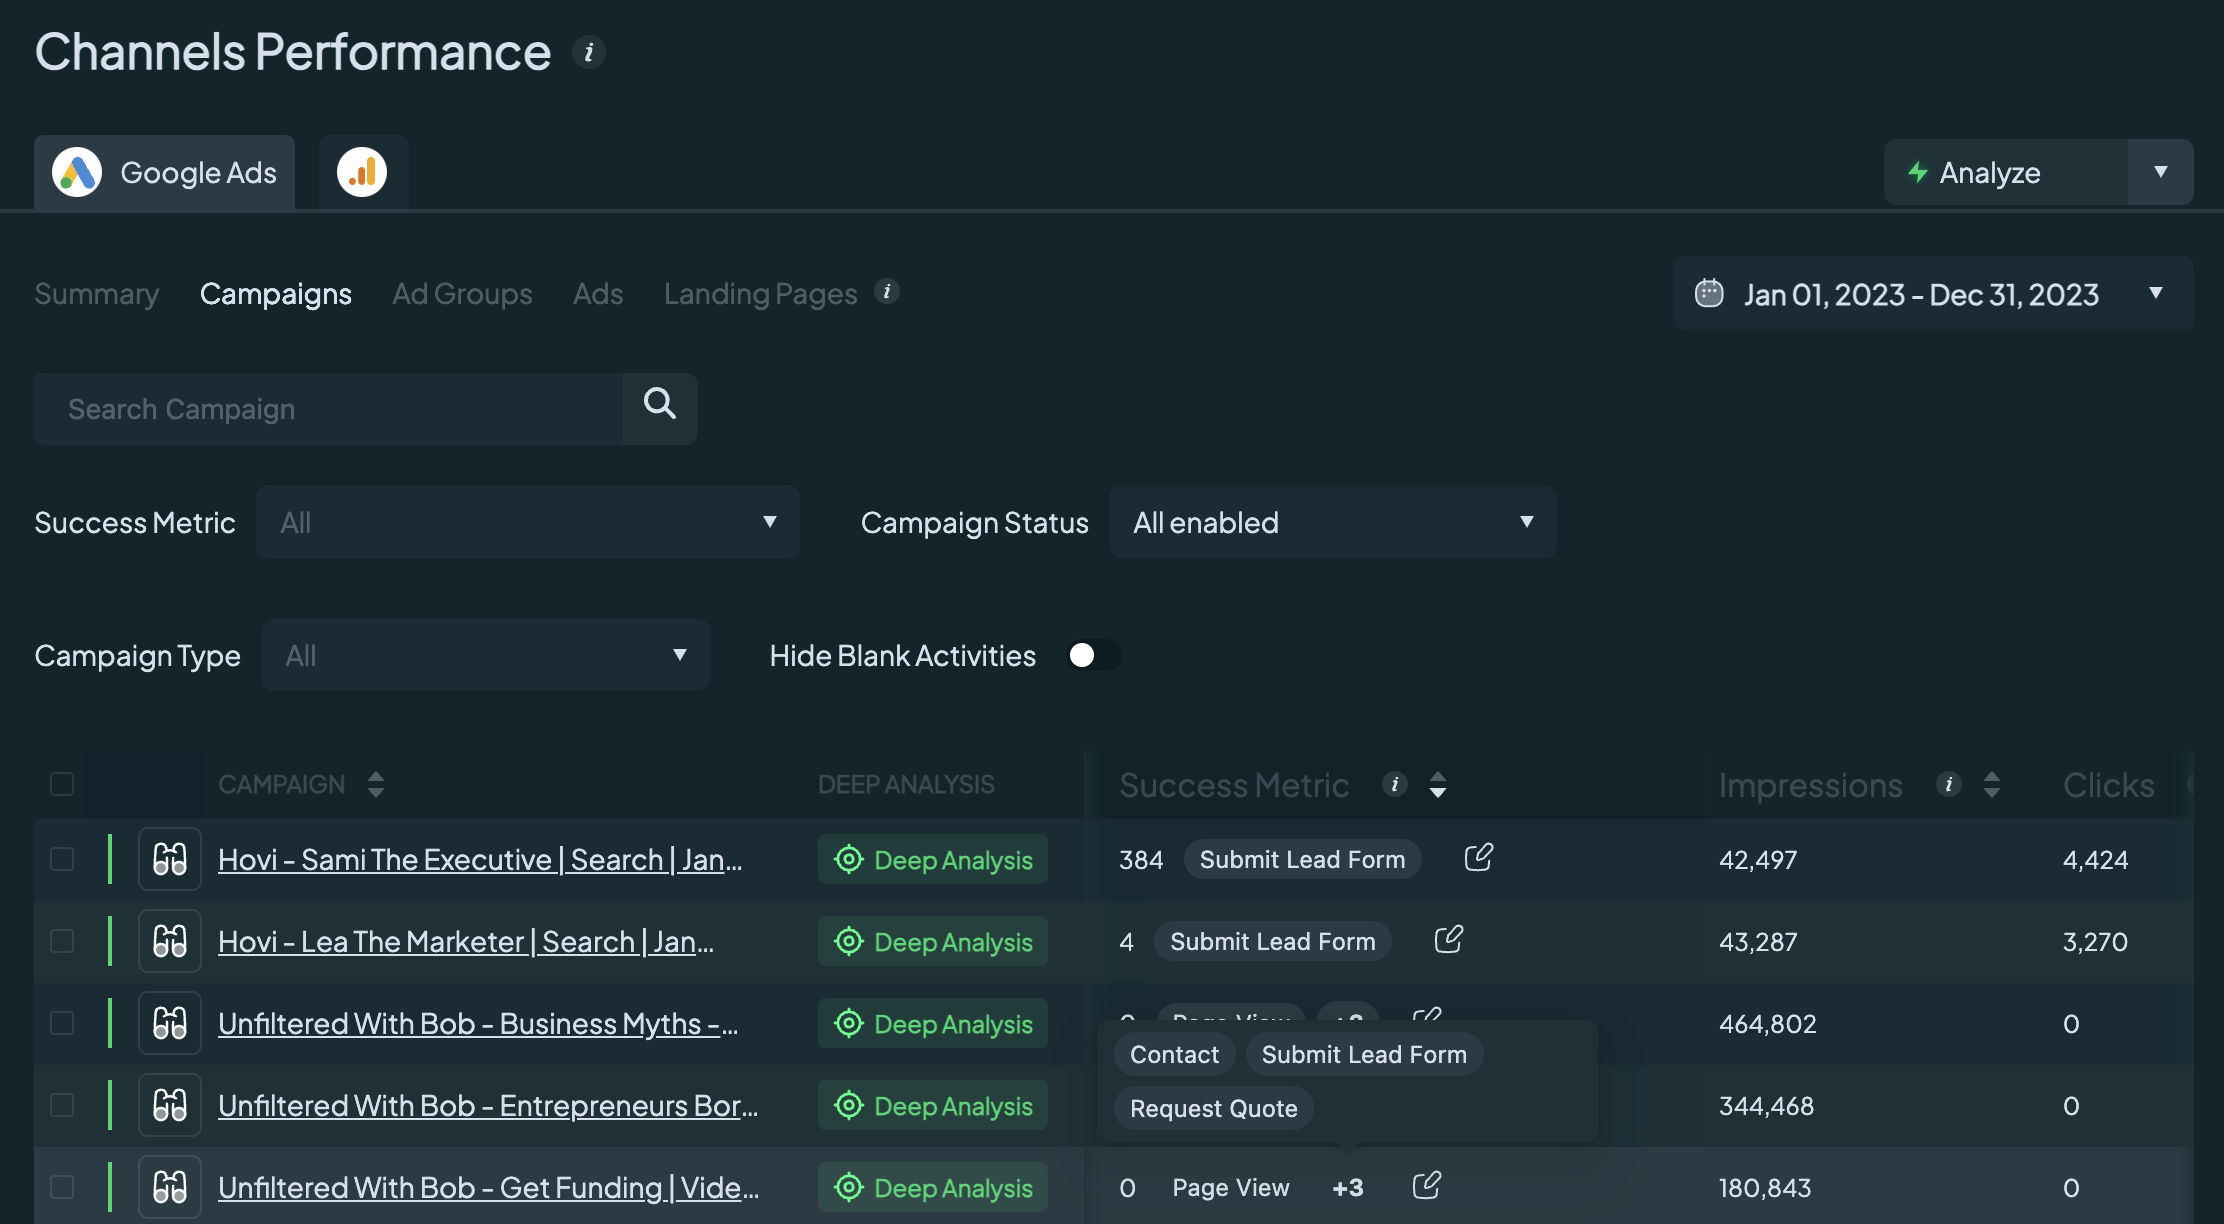Screen dimensions: 2224x1224
Task: Select checkbox for Hovi - Lea The Marketer row
Action: [x=62, y=941]
